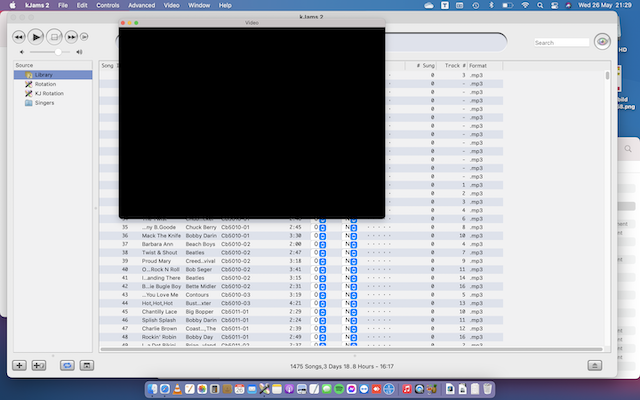This screenshot has height=400, width=640.
Task: Click the add folder plus button
Action: click(x=38, y=366)
